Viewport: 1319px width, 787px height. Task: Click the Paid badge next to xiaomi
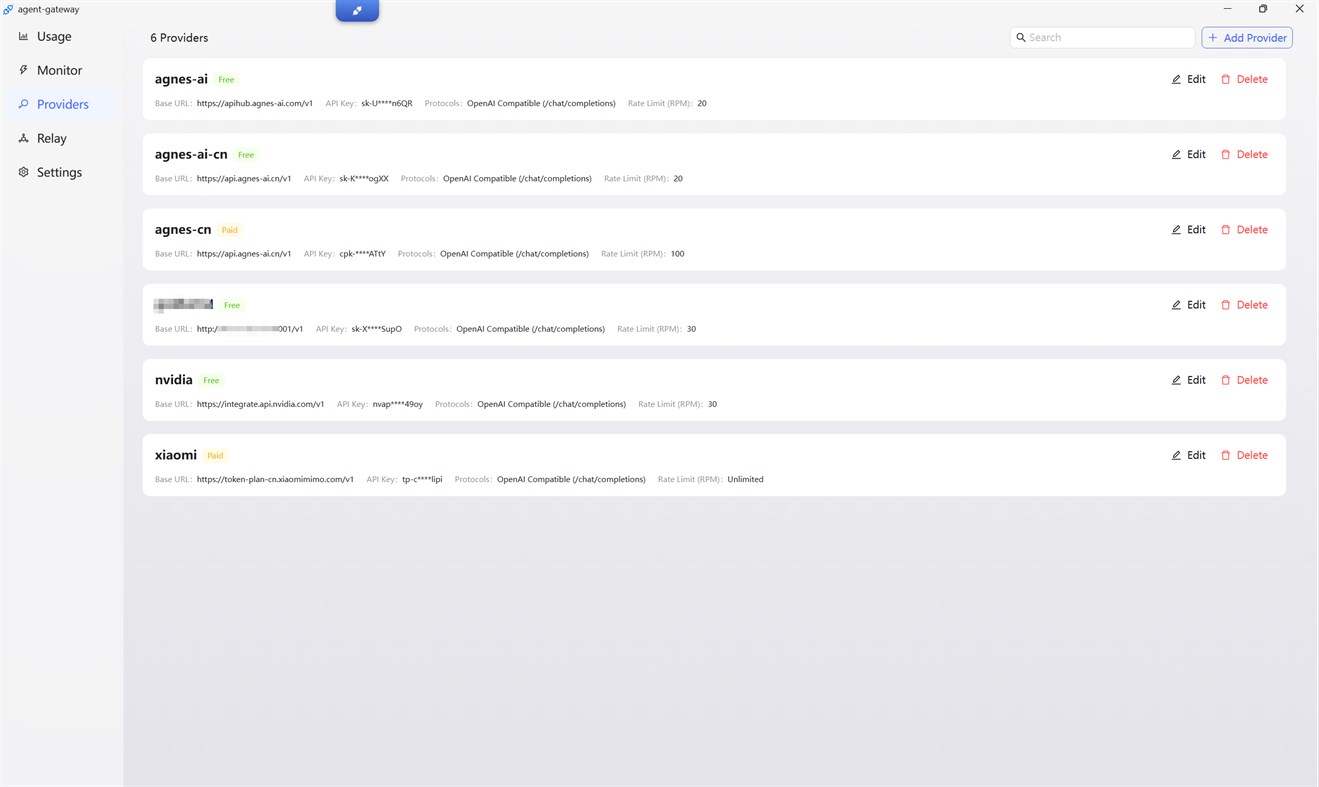(x=215, y=456)
